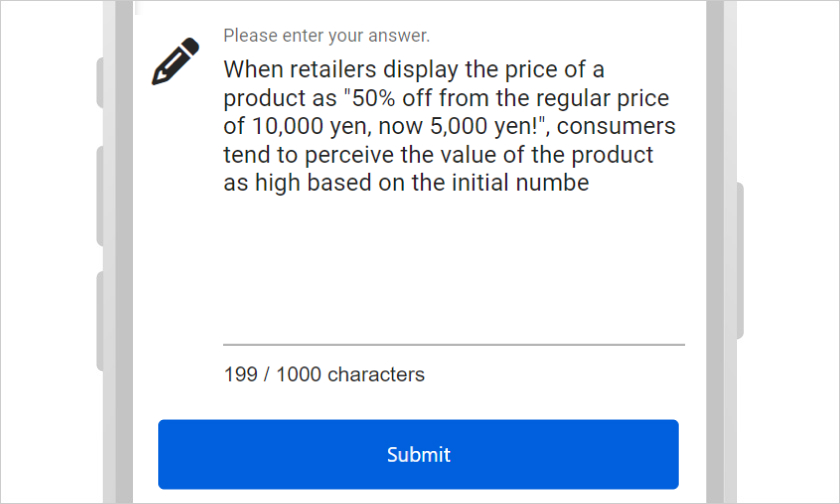Click the "199 / 1000 characters" counter
Image resolution: width=840 pixels, height=504 pixels.
tap(324, 375)
